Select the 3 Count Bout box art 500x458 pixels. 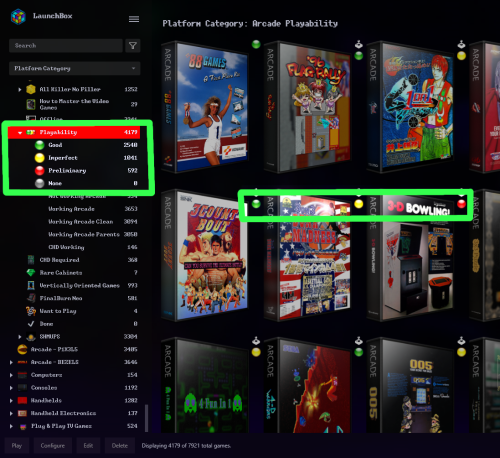click(205, 255)
